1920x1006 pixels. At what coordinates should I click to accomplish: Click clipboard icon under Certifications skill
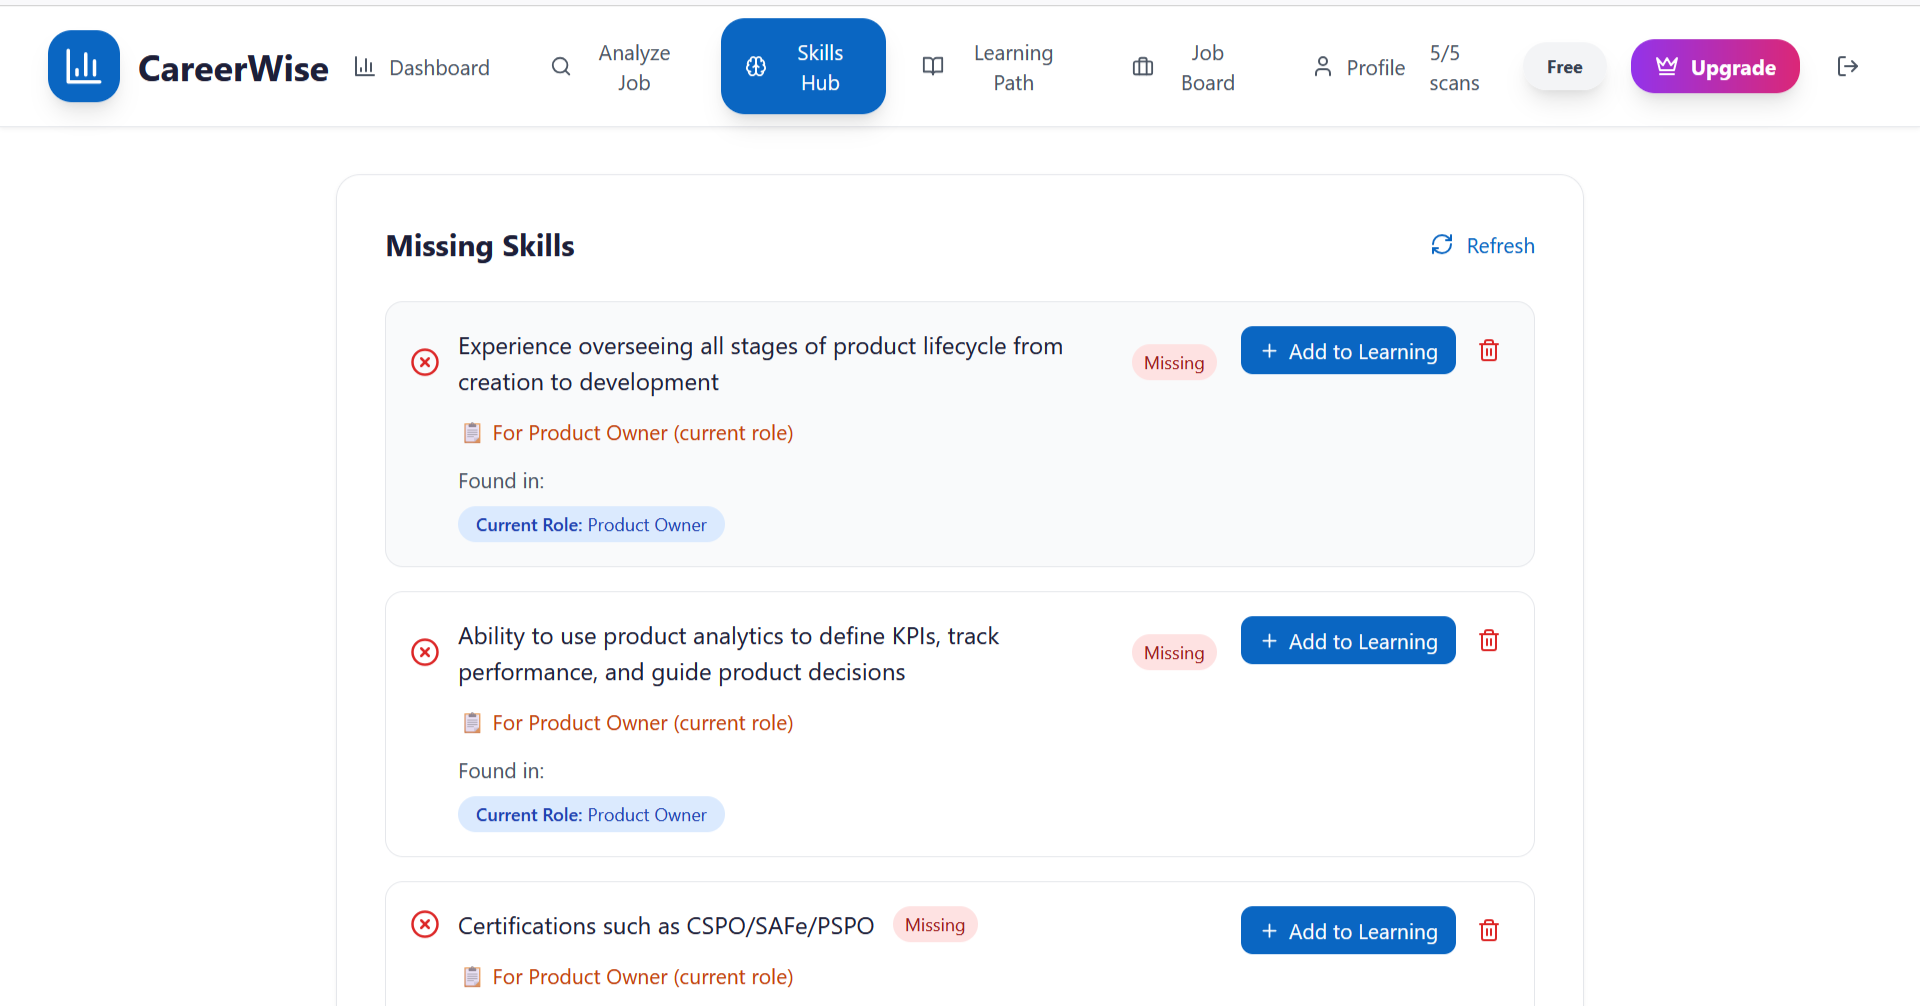(472, 977)
